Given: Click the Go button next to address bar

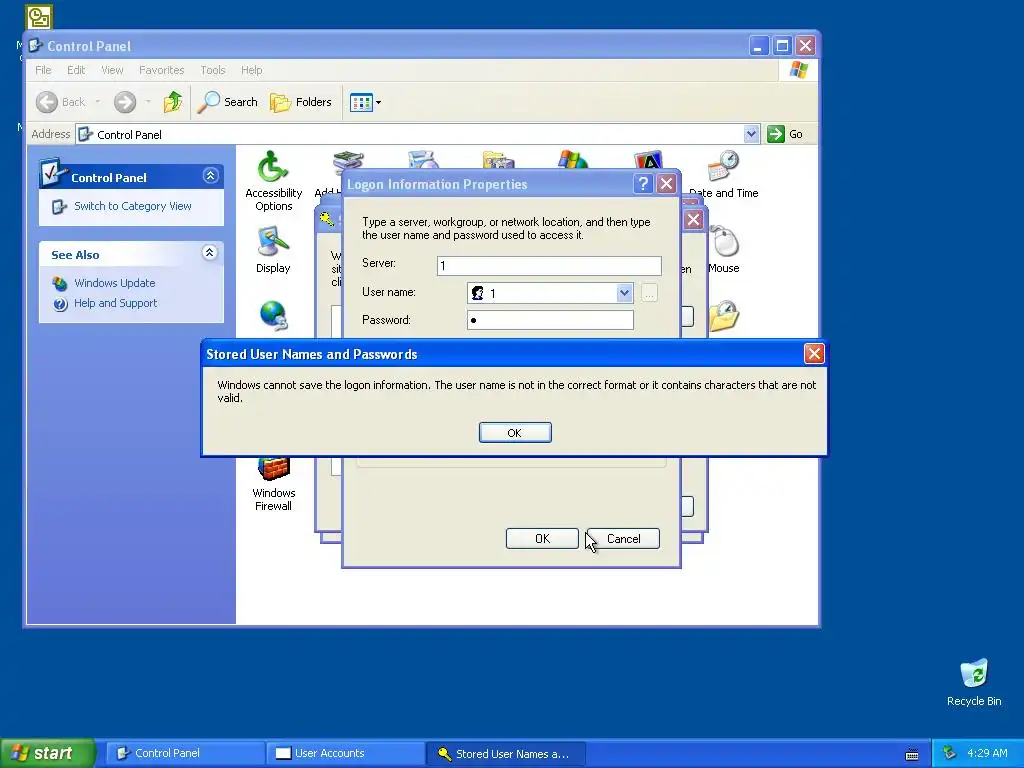Looking at the screenshot, I should point(785,134).
